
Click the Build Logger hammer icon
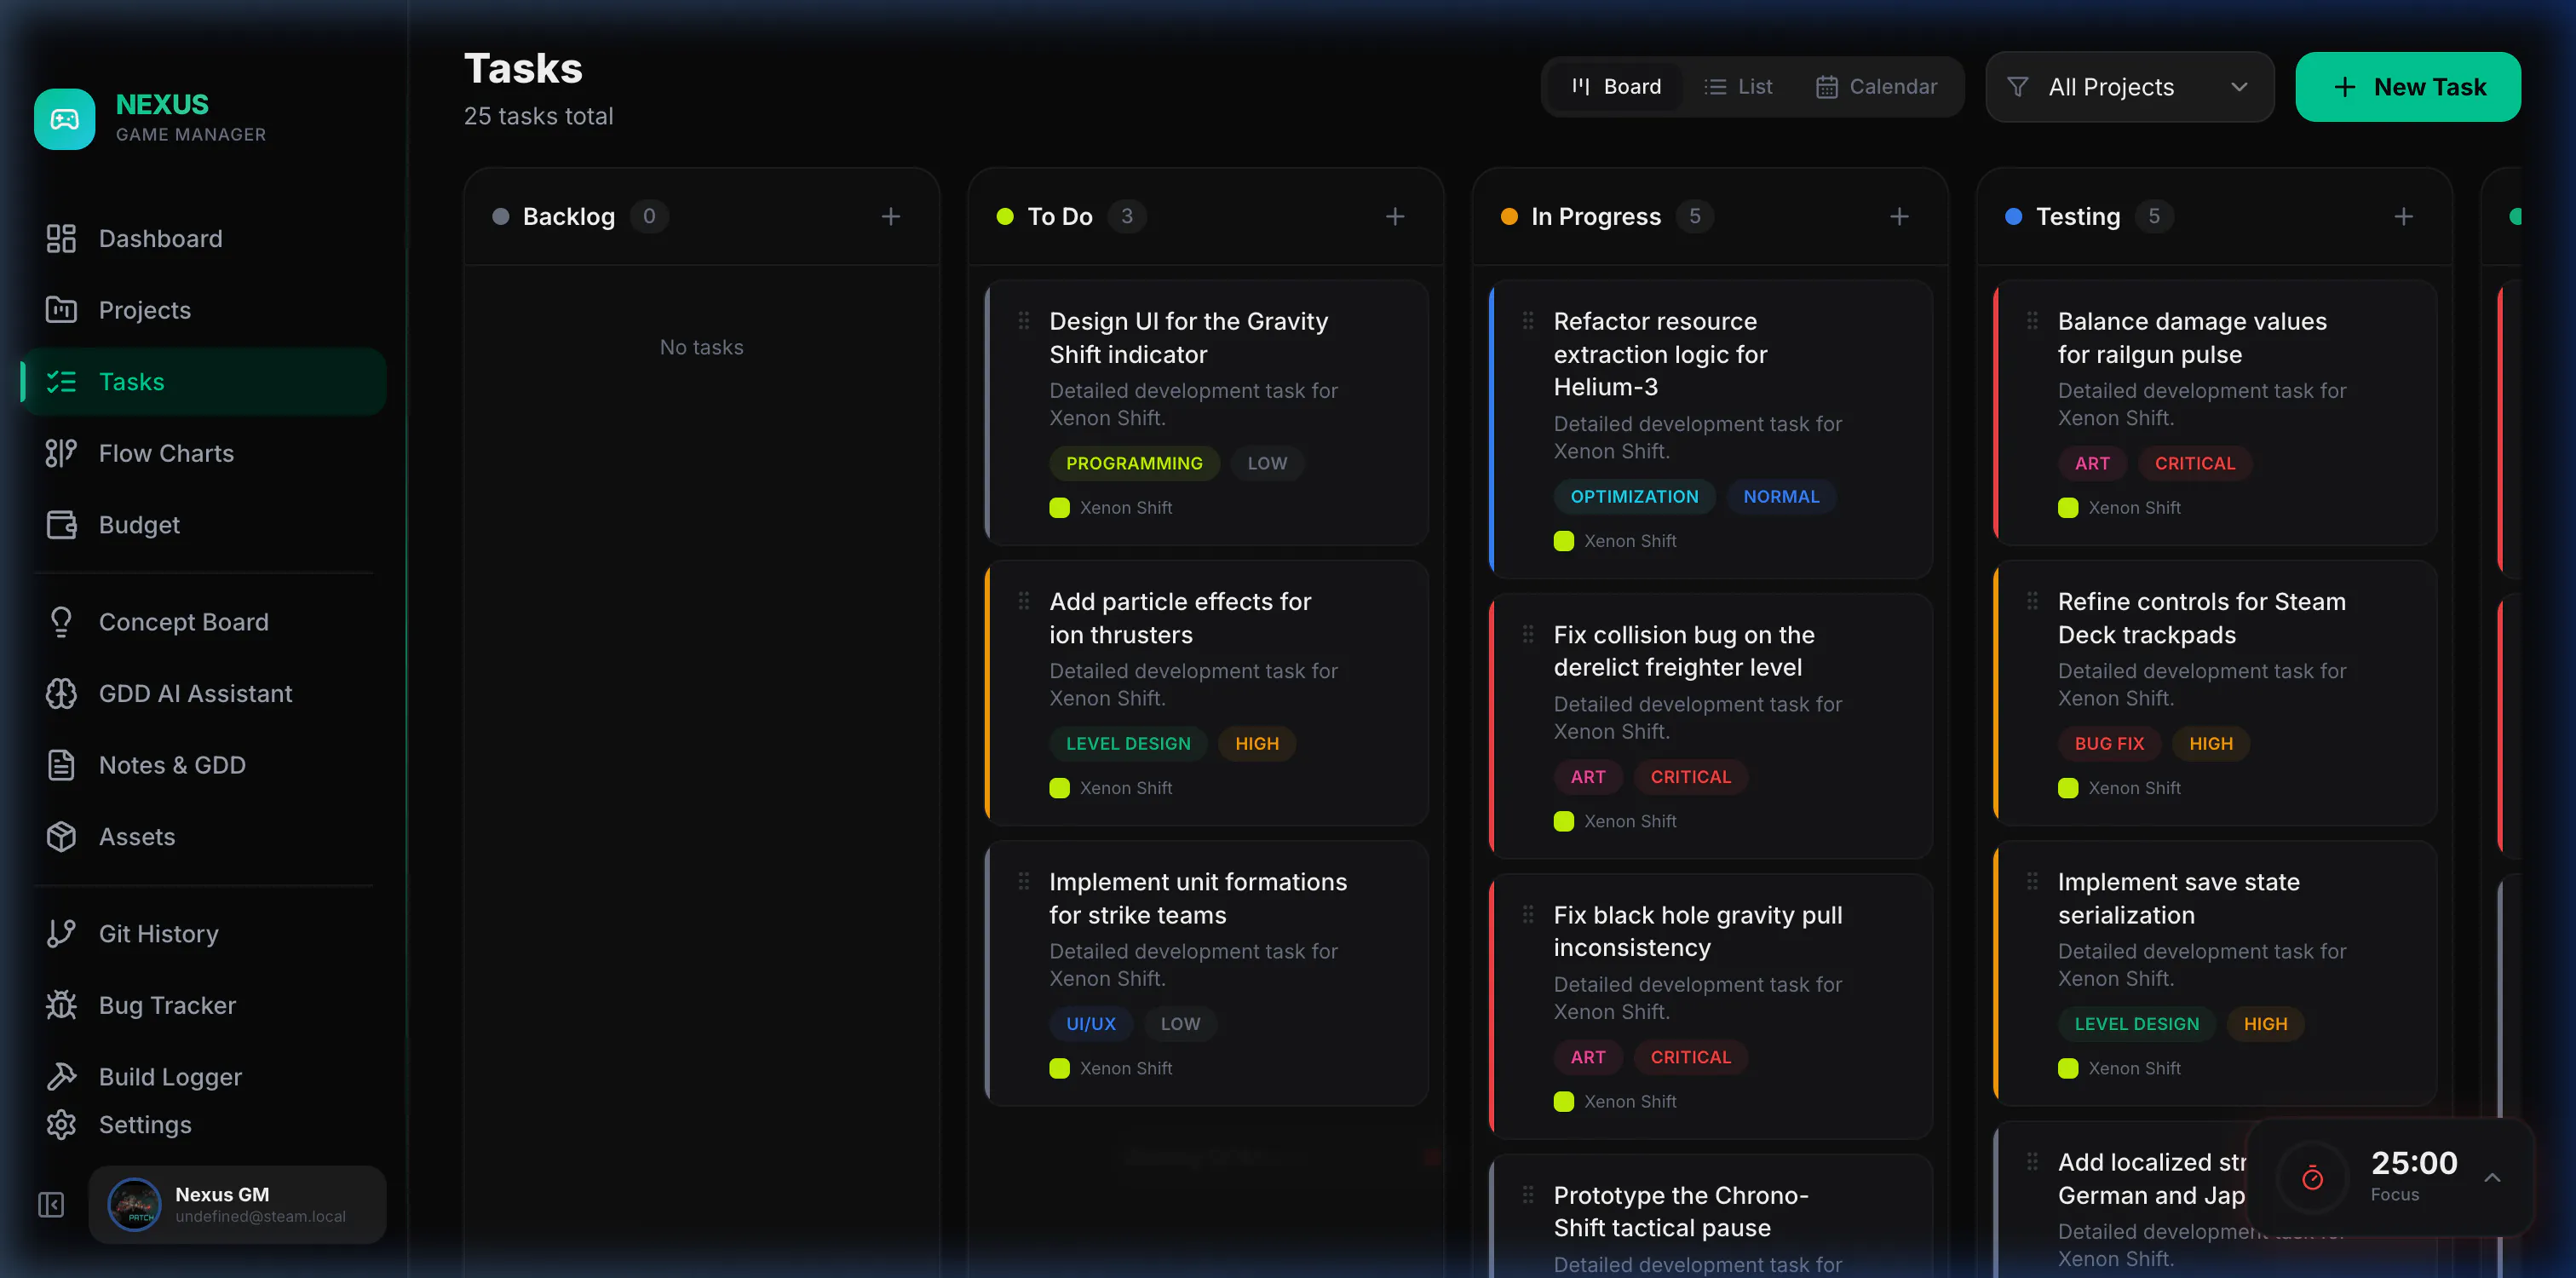(61, 1076)
